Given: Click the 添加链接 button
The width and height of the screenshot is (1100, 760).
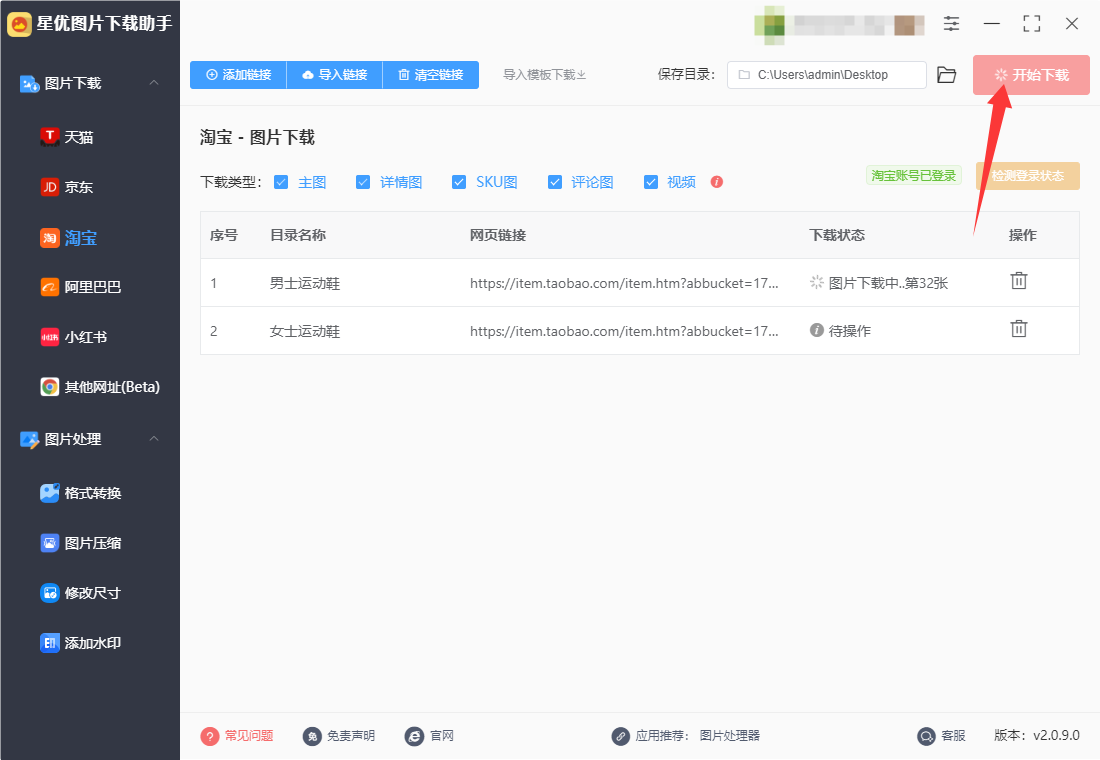Looking at the screenshot, I should 239,74.
